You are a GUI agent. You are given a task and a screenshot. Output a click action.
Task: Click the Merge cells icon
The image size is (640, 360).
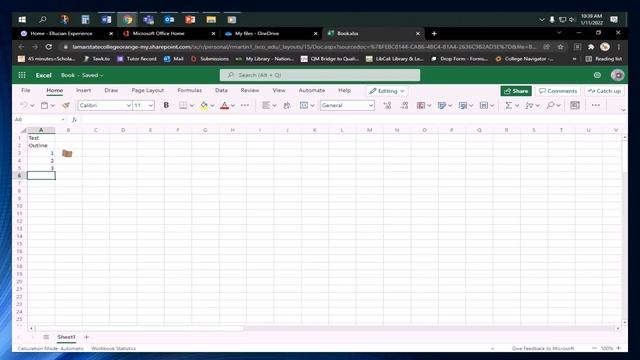tap(304, 105)
